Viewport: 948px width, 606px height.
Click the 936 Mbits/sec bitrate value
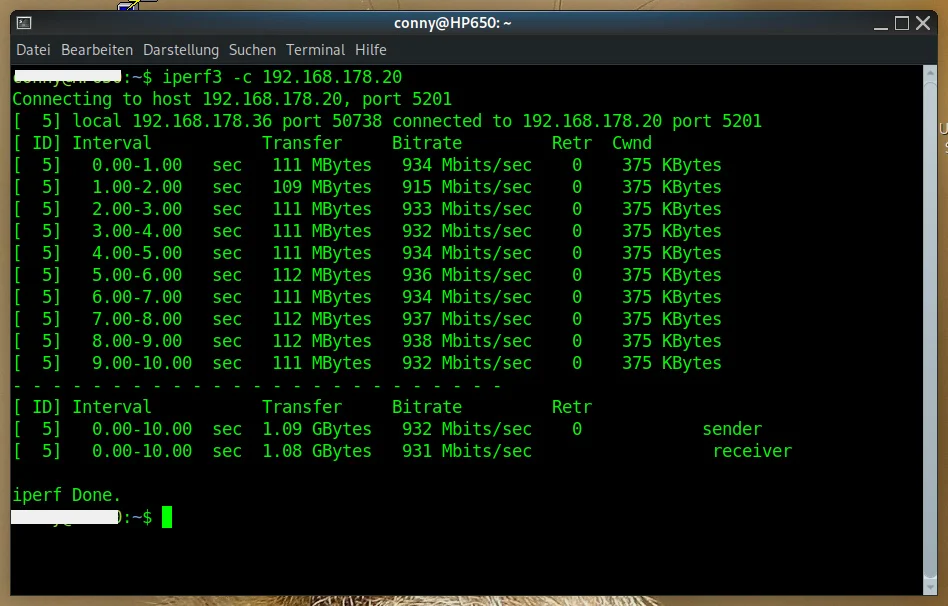pyautogui.click(x=467, y=275)
